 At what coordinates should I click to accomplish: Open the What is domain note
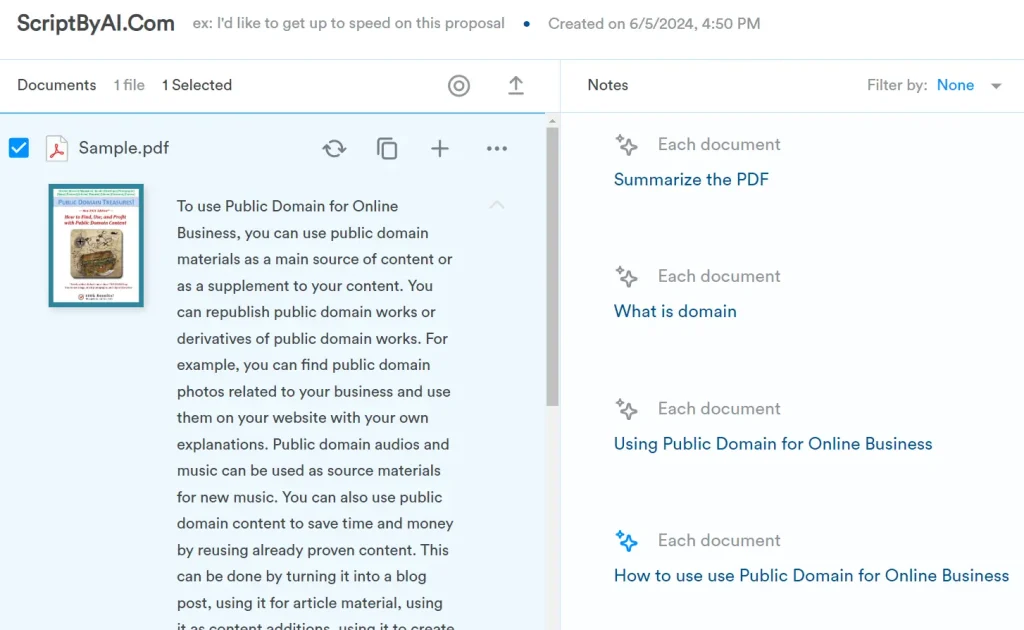click(675, 311)
